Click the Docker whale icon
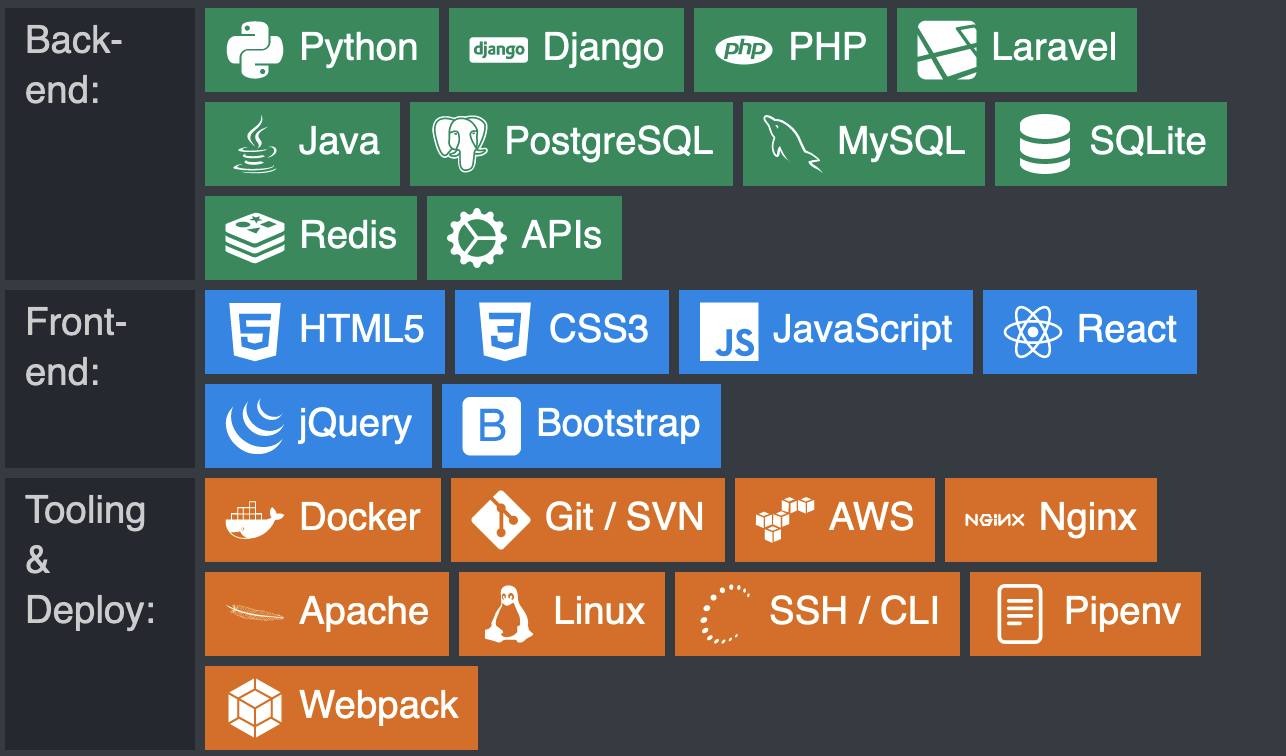This screenshot has height=756, width=1286. [255, 520]
